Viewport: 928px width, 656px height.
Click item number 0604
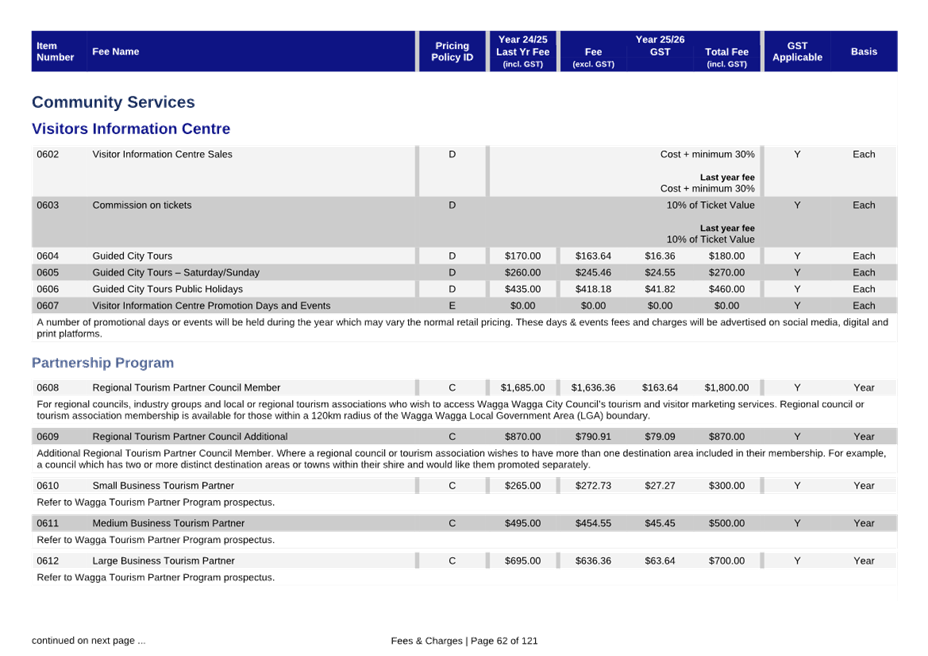point(48,256)
